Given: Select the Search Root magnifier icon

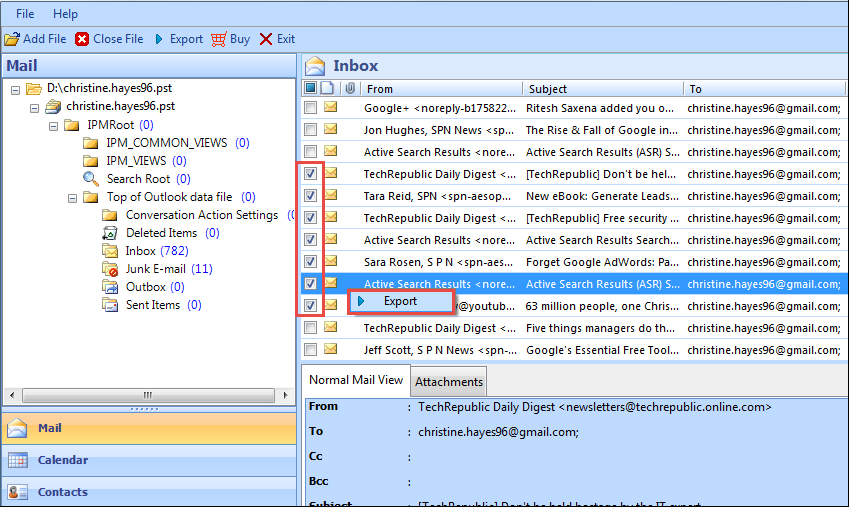Looking at the screenshot, I should click(91, 179).
